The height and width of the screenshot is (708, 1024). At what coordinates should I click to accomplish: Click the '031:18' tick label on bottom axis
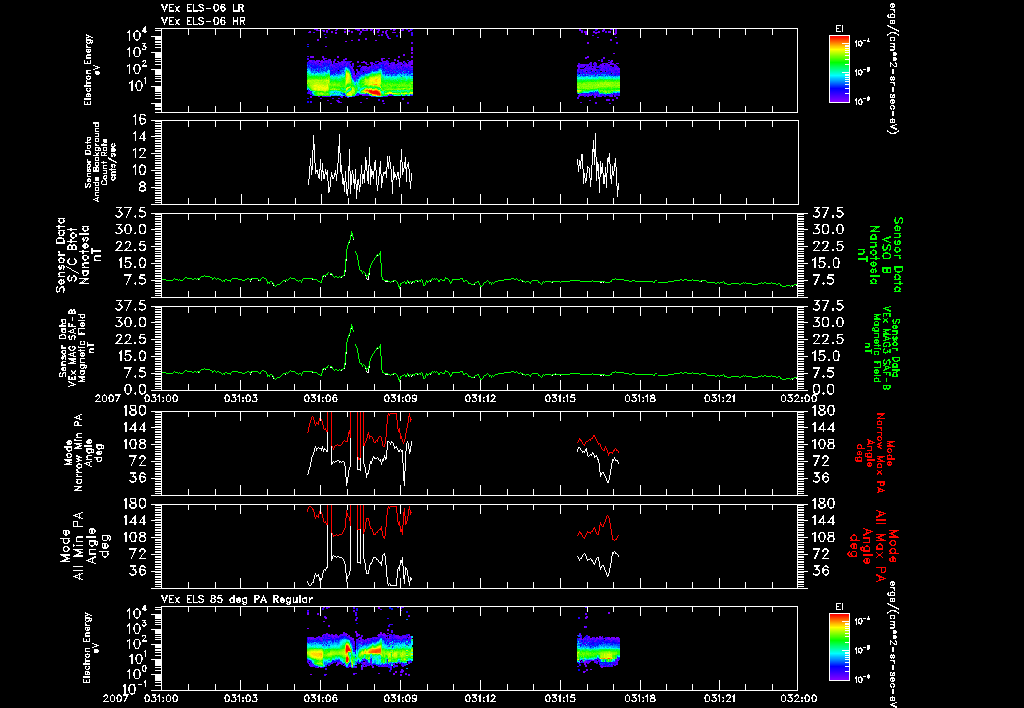click(x=640, y=698)
